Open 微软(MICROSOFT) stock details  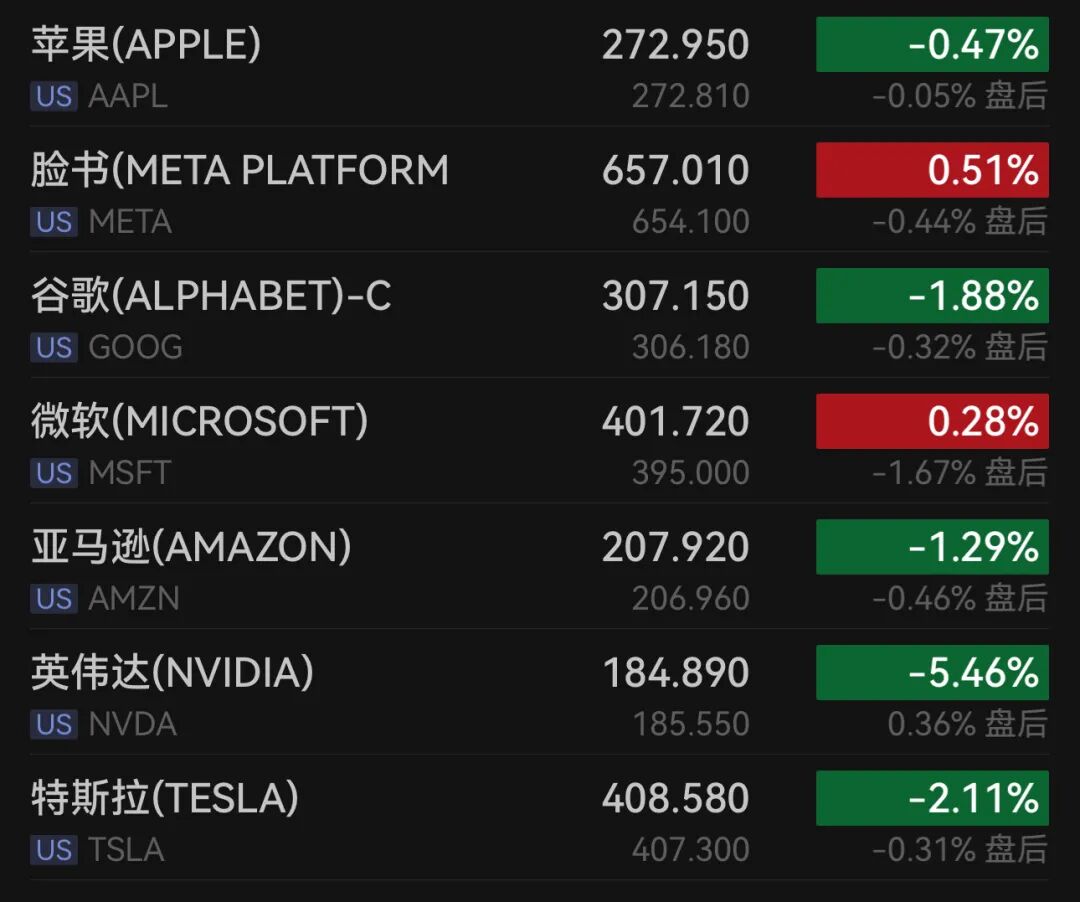coord(200,421)
